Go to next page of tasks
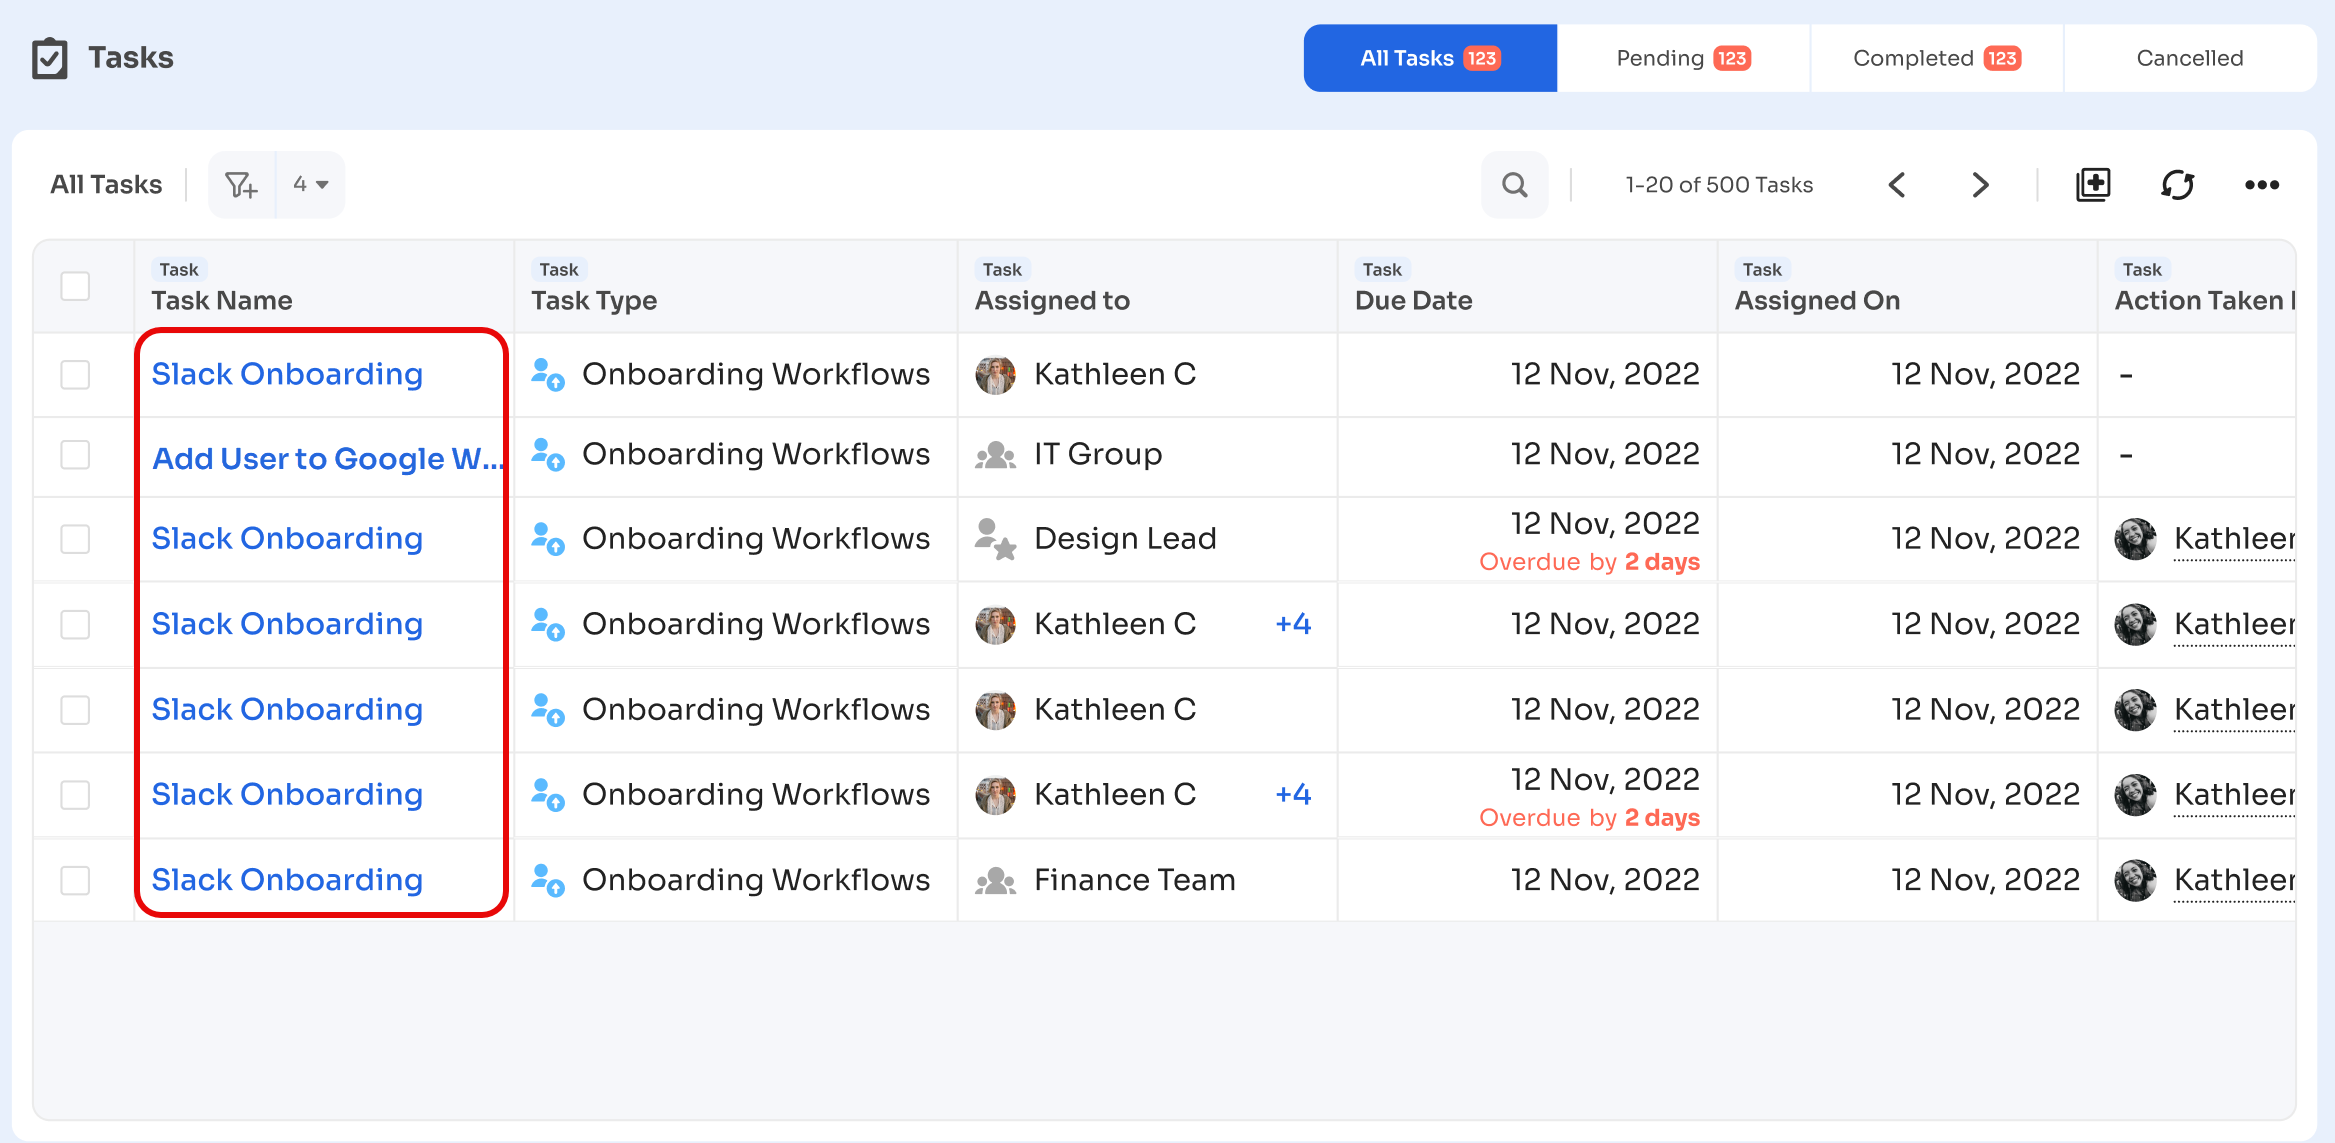The image size is (2335, 1143). 1980,185
